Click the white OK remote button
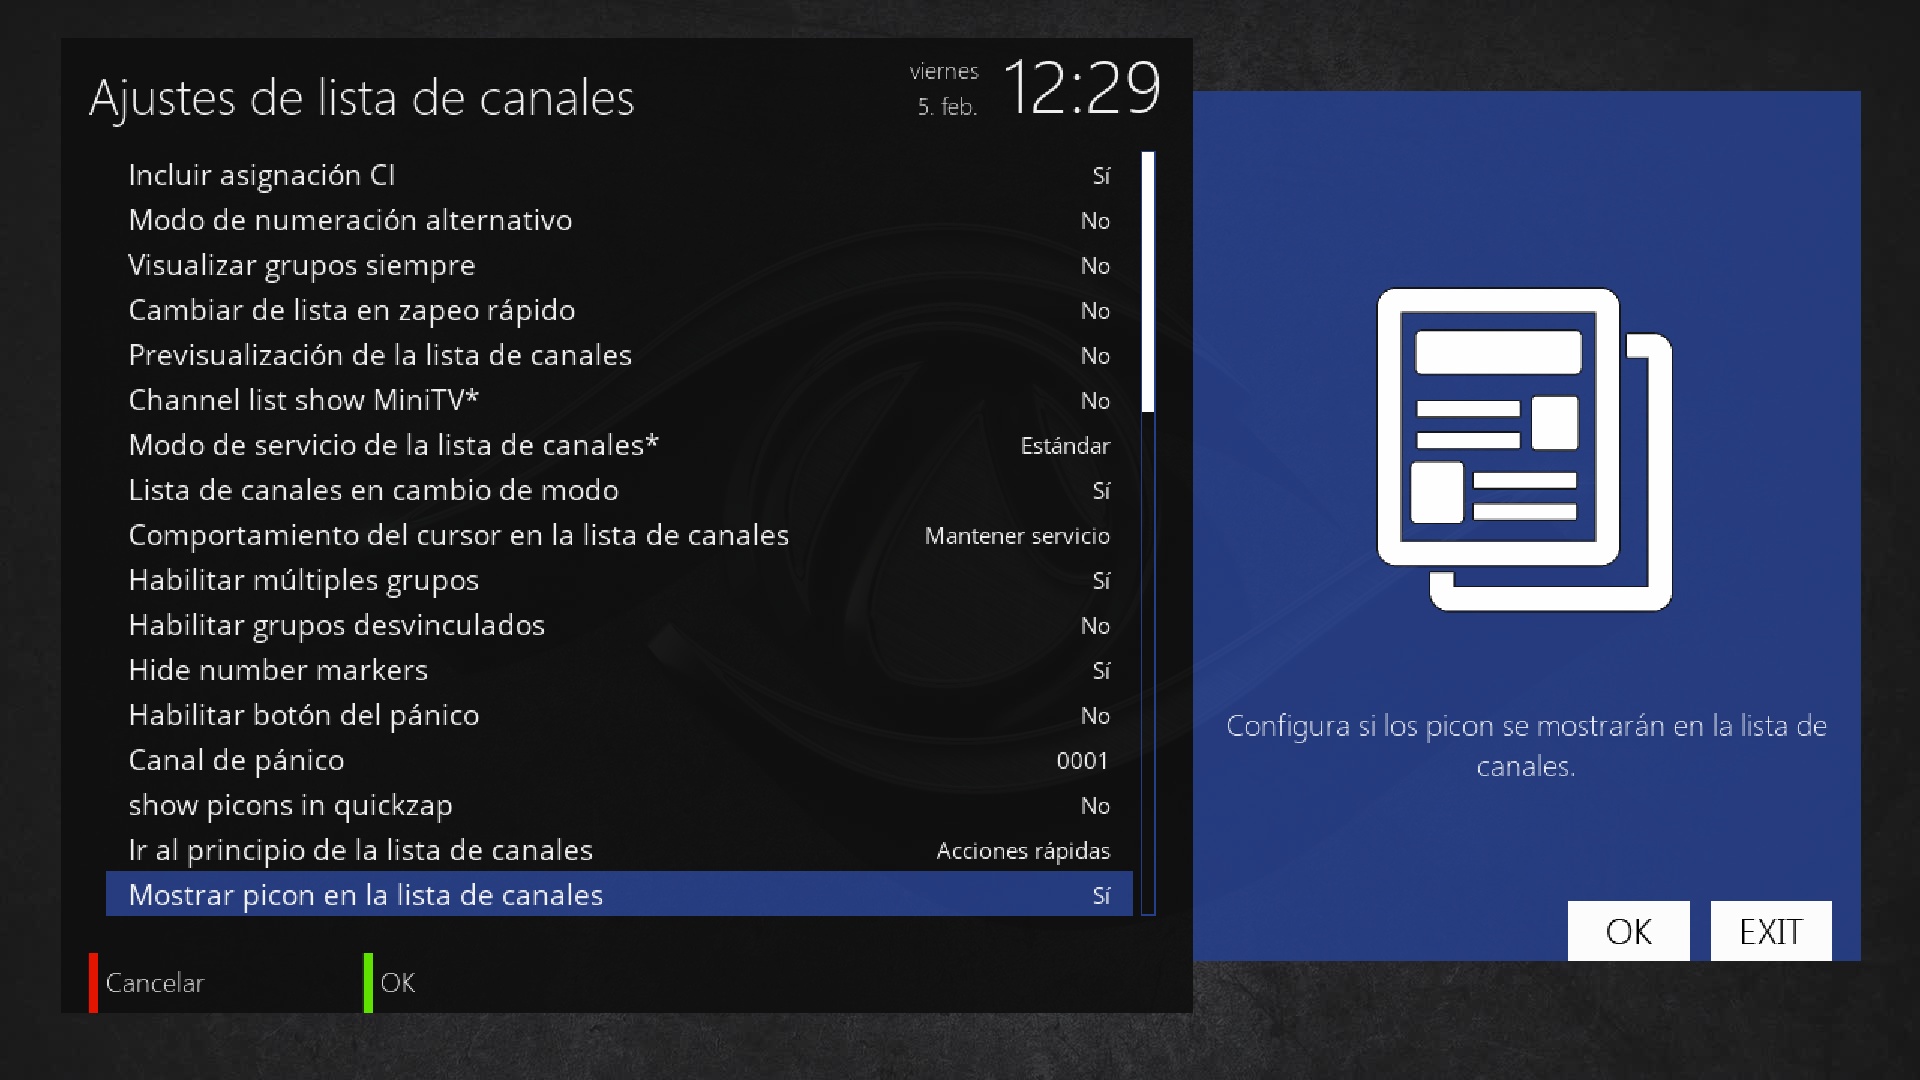1920x1080 pixels. (1628, 931)
